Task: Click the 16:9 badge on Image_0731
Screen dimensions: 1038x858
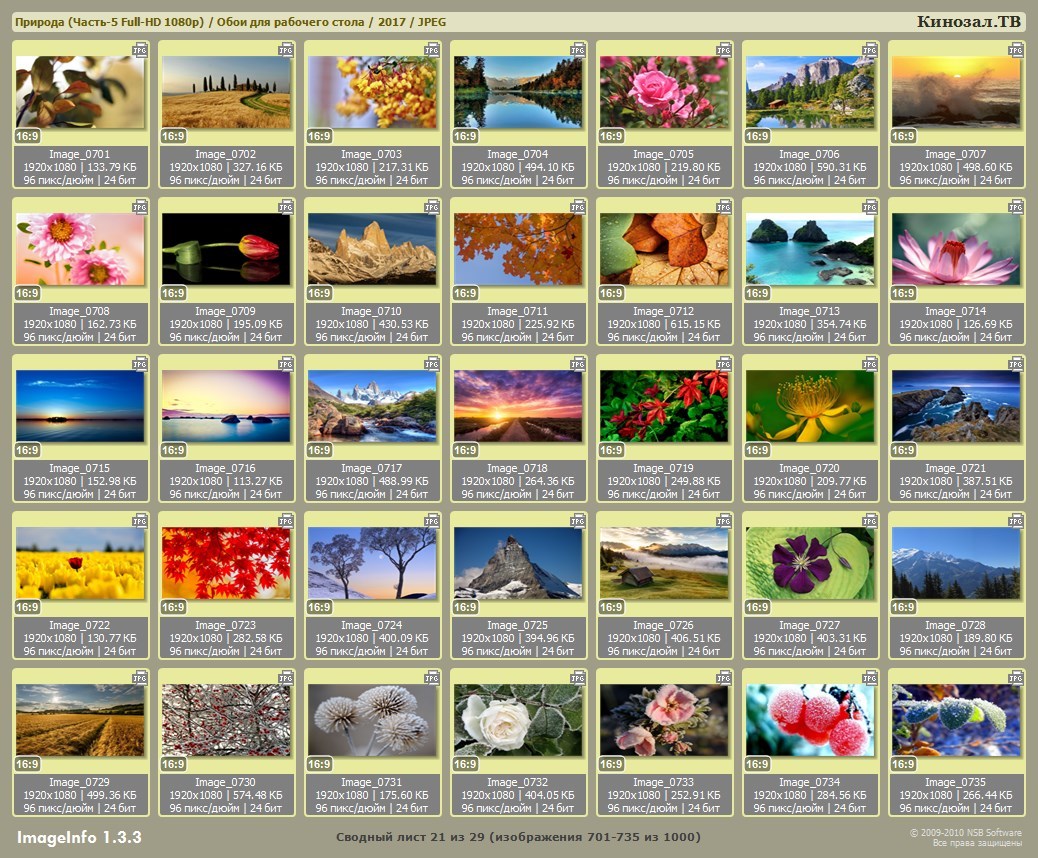Action: tap(319, 764)
